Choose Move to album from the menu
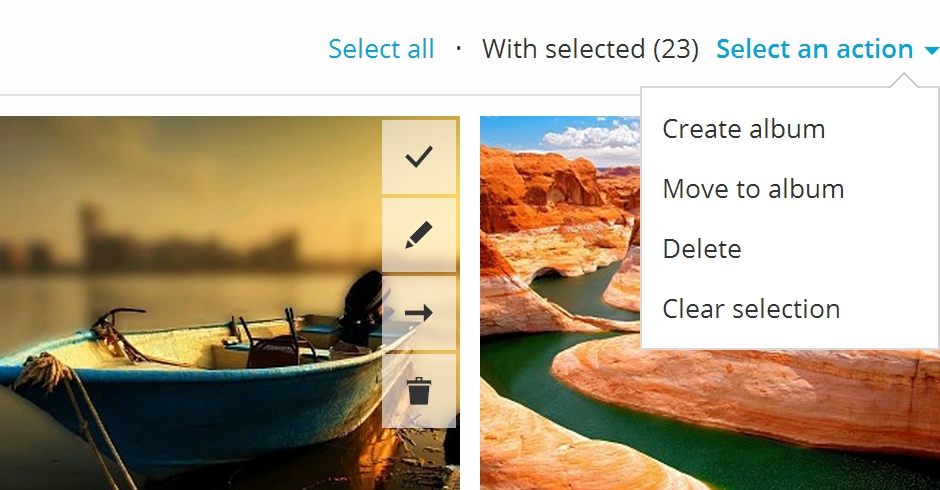Image resolution: width=940 pixels, height=490 pixels. pyautogui.click(x=753, y=189)
